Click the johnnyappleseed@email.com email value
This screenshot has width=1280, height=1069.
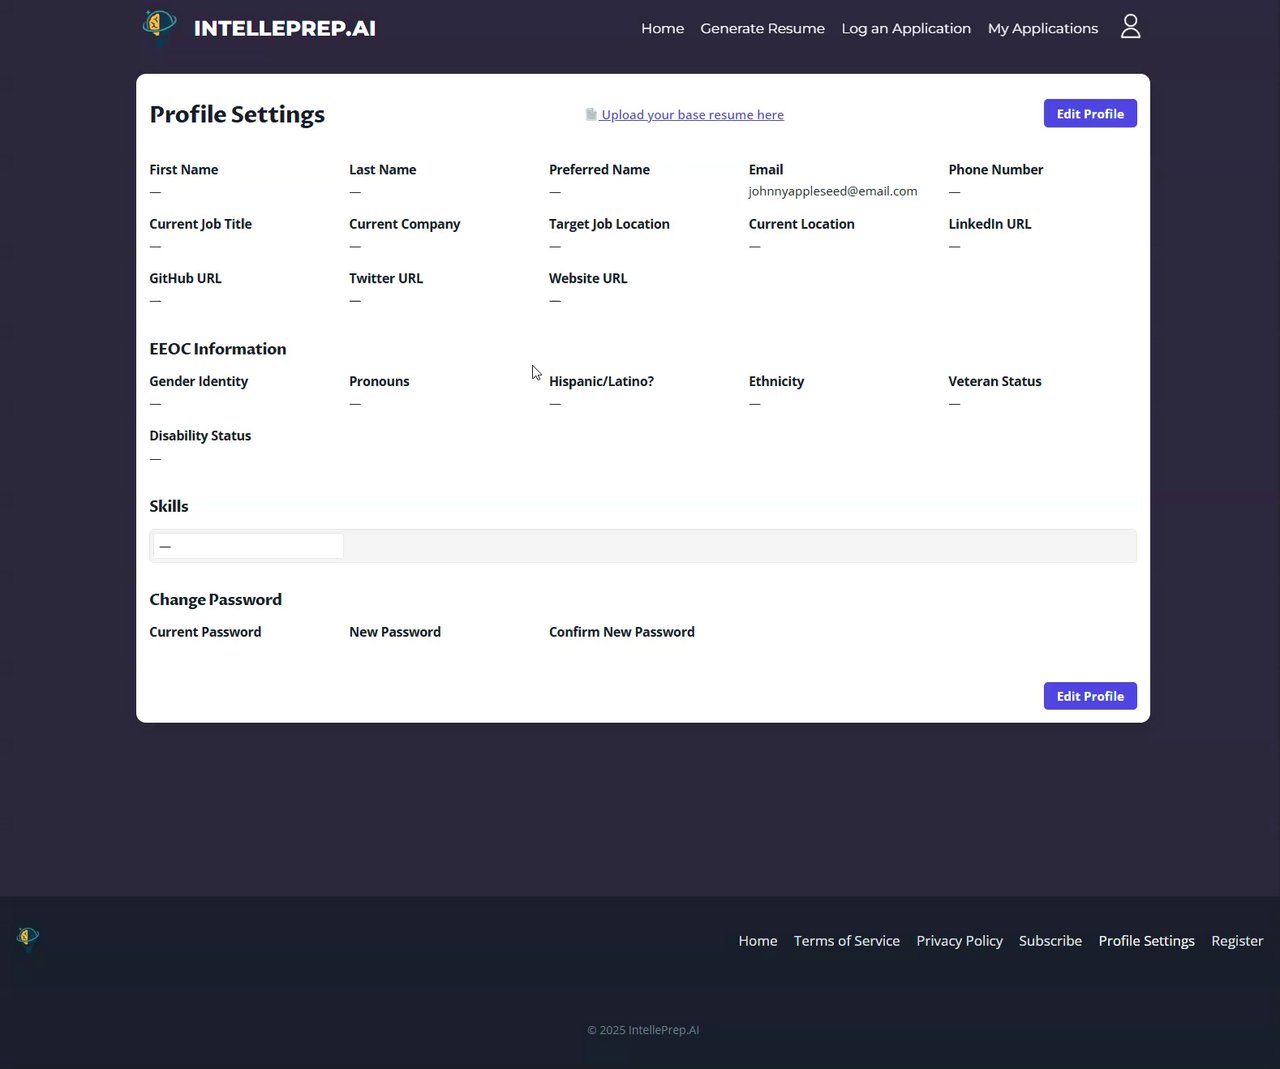pyautogui.click(x=833, y=191)
